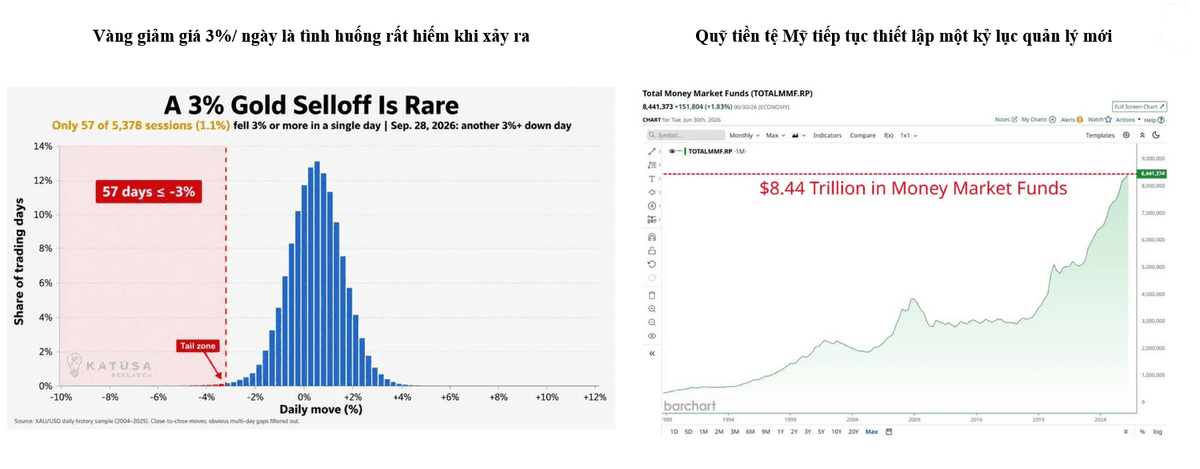The image size is (1200, 469).
Task: Toggle log scale button
Action: pos(1157,432)
